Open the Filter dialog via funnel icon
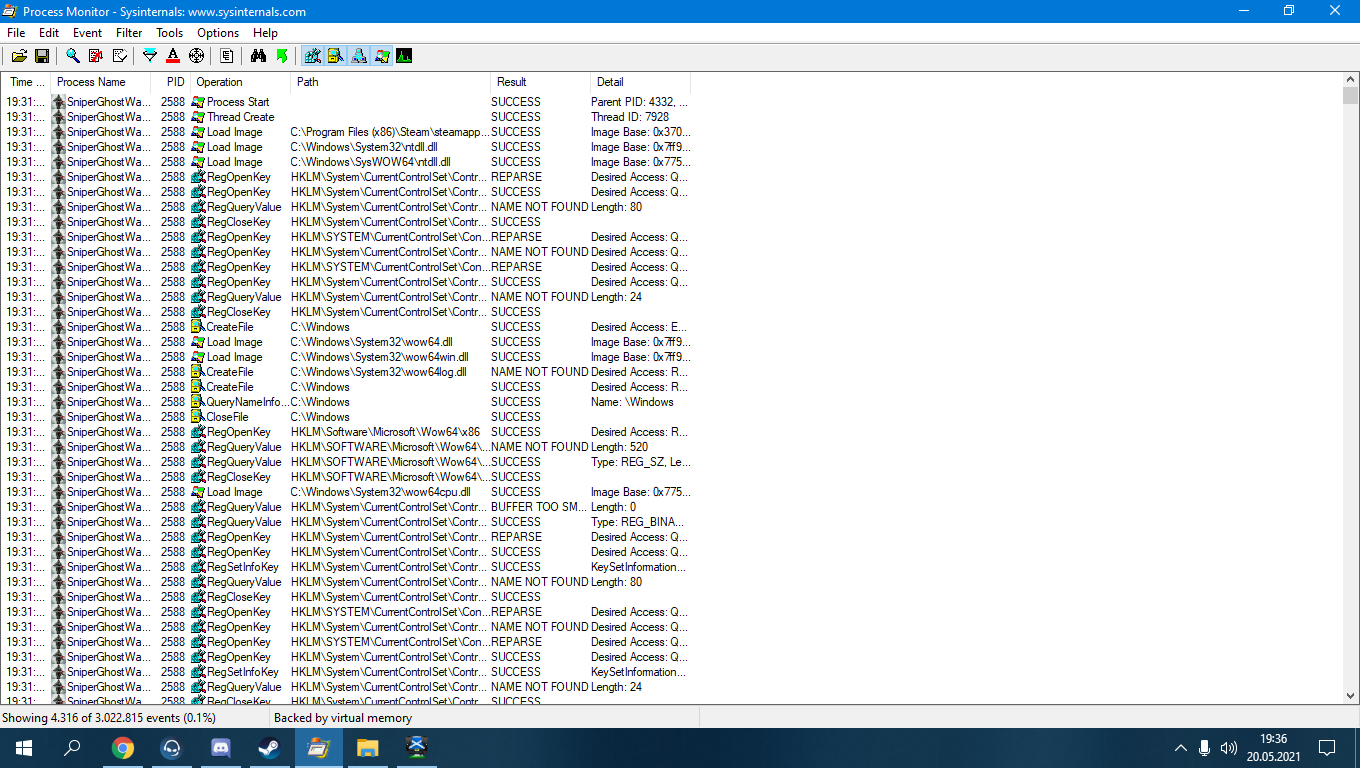Image resolution: width=1360 pixels, height=768 pixels. click(150, 56)
